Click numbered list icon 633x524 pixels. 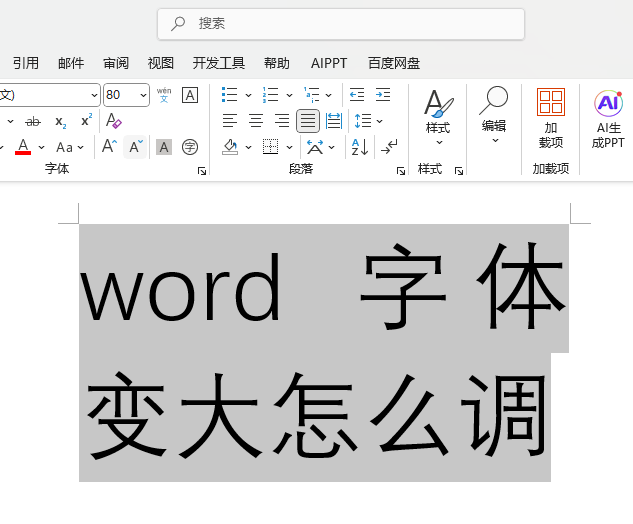tap(270, 95)
